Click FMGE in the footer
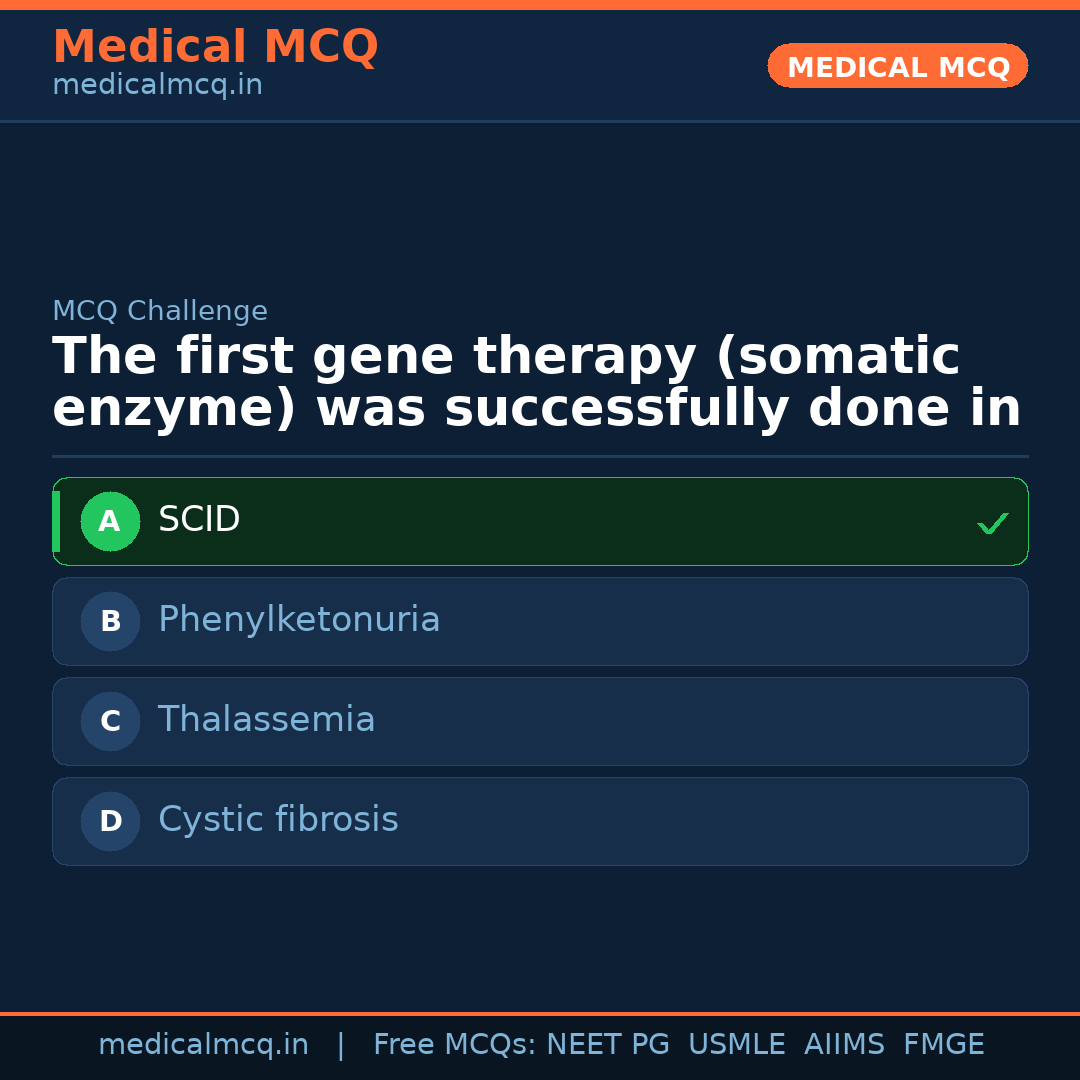 (x=944, y=1045)
